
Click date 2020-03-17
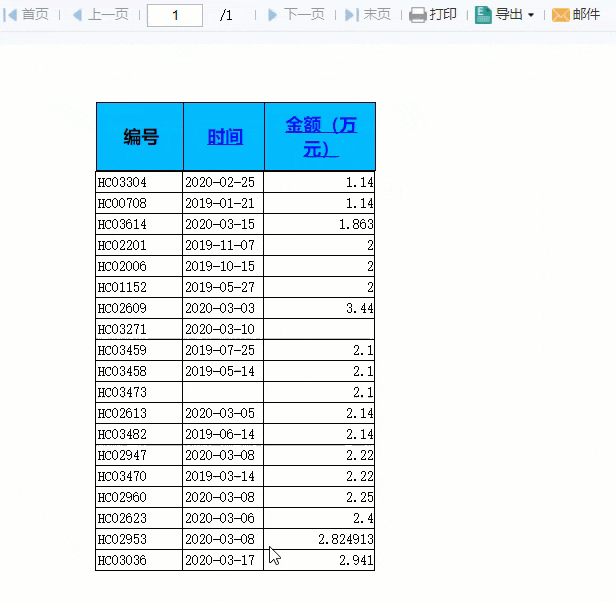pyautogui.click(x=220, y=560)
